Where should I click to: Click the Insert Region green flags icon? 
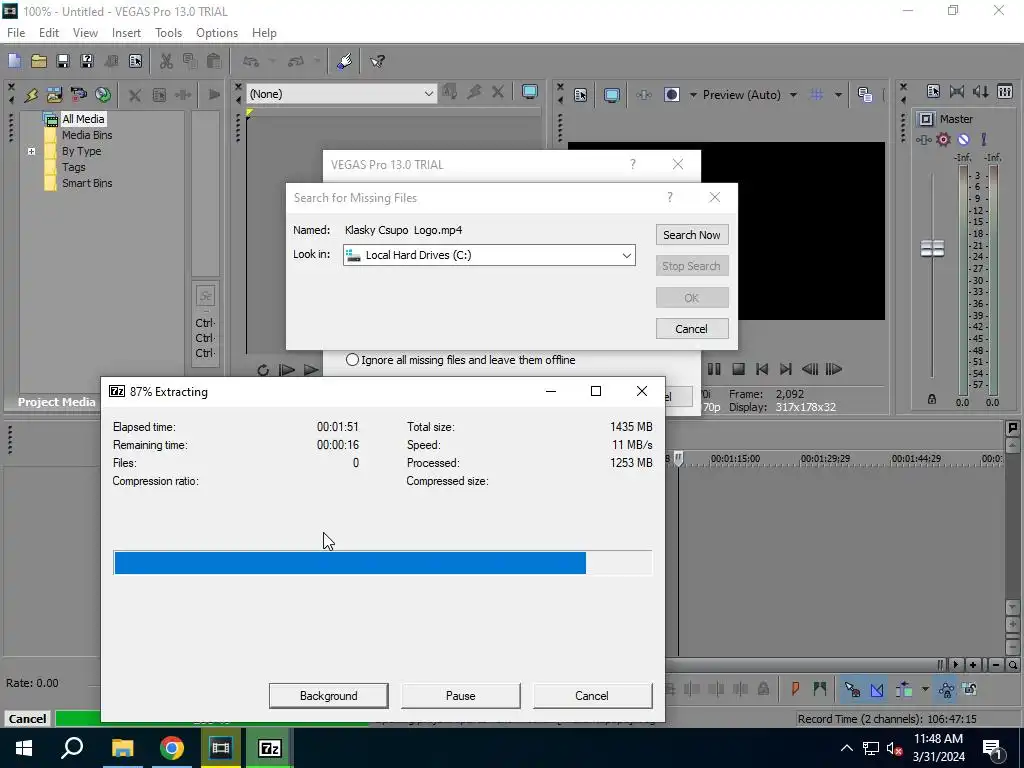[x=820, y=689]
